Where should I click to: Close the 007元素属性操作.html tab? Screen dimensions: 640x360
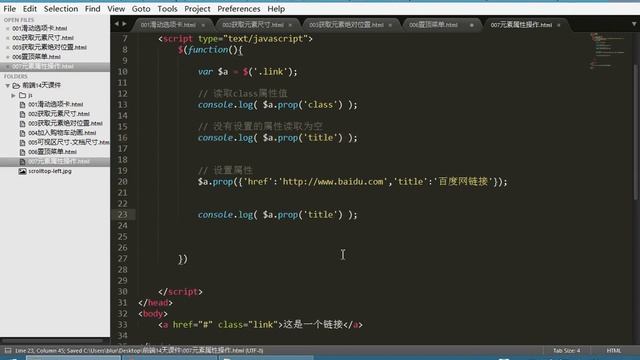point(559,25)
